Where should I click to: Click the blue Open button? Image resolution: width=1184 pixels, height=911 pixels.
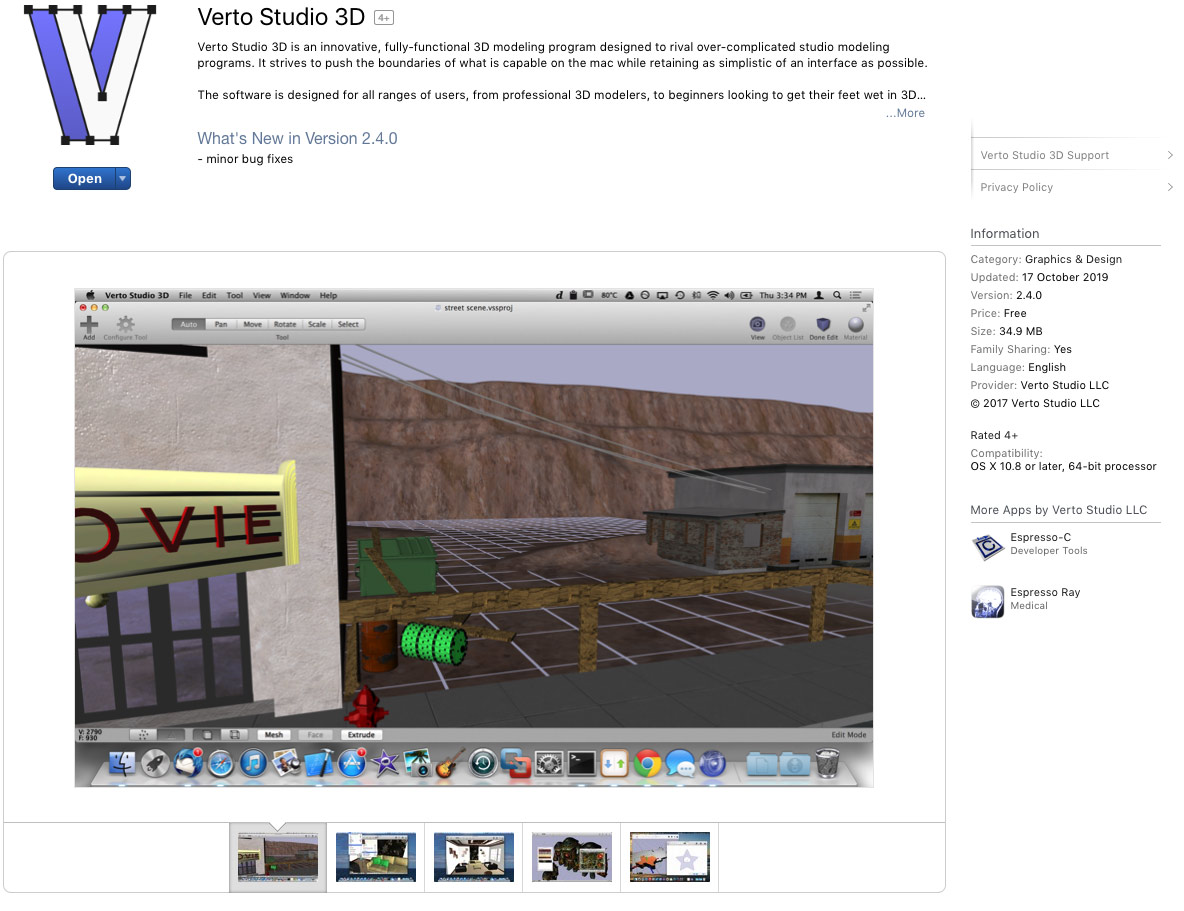pos(84,178)
